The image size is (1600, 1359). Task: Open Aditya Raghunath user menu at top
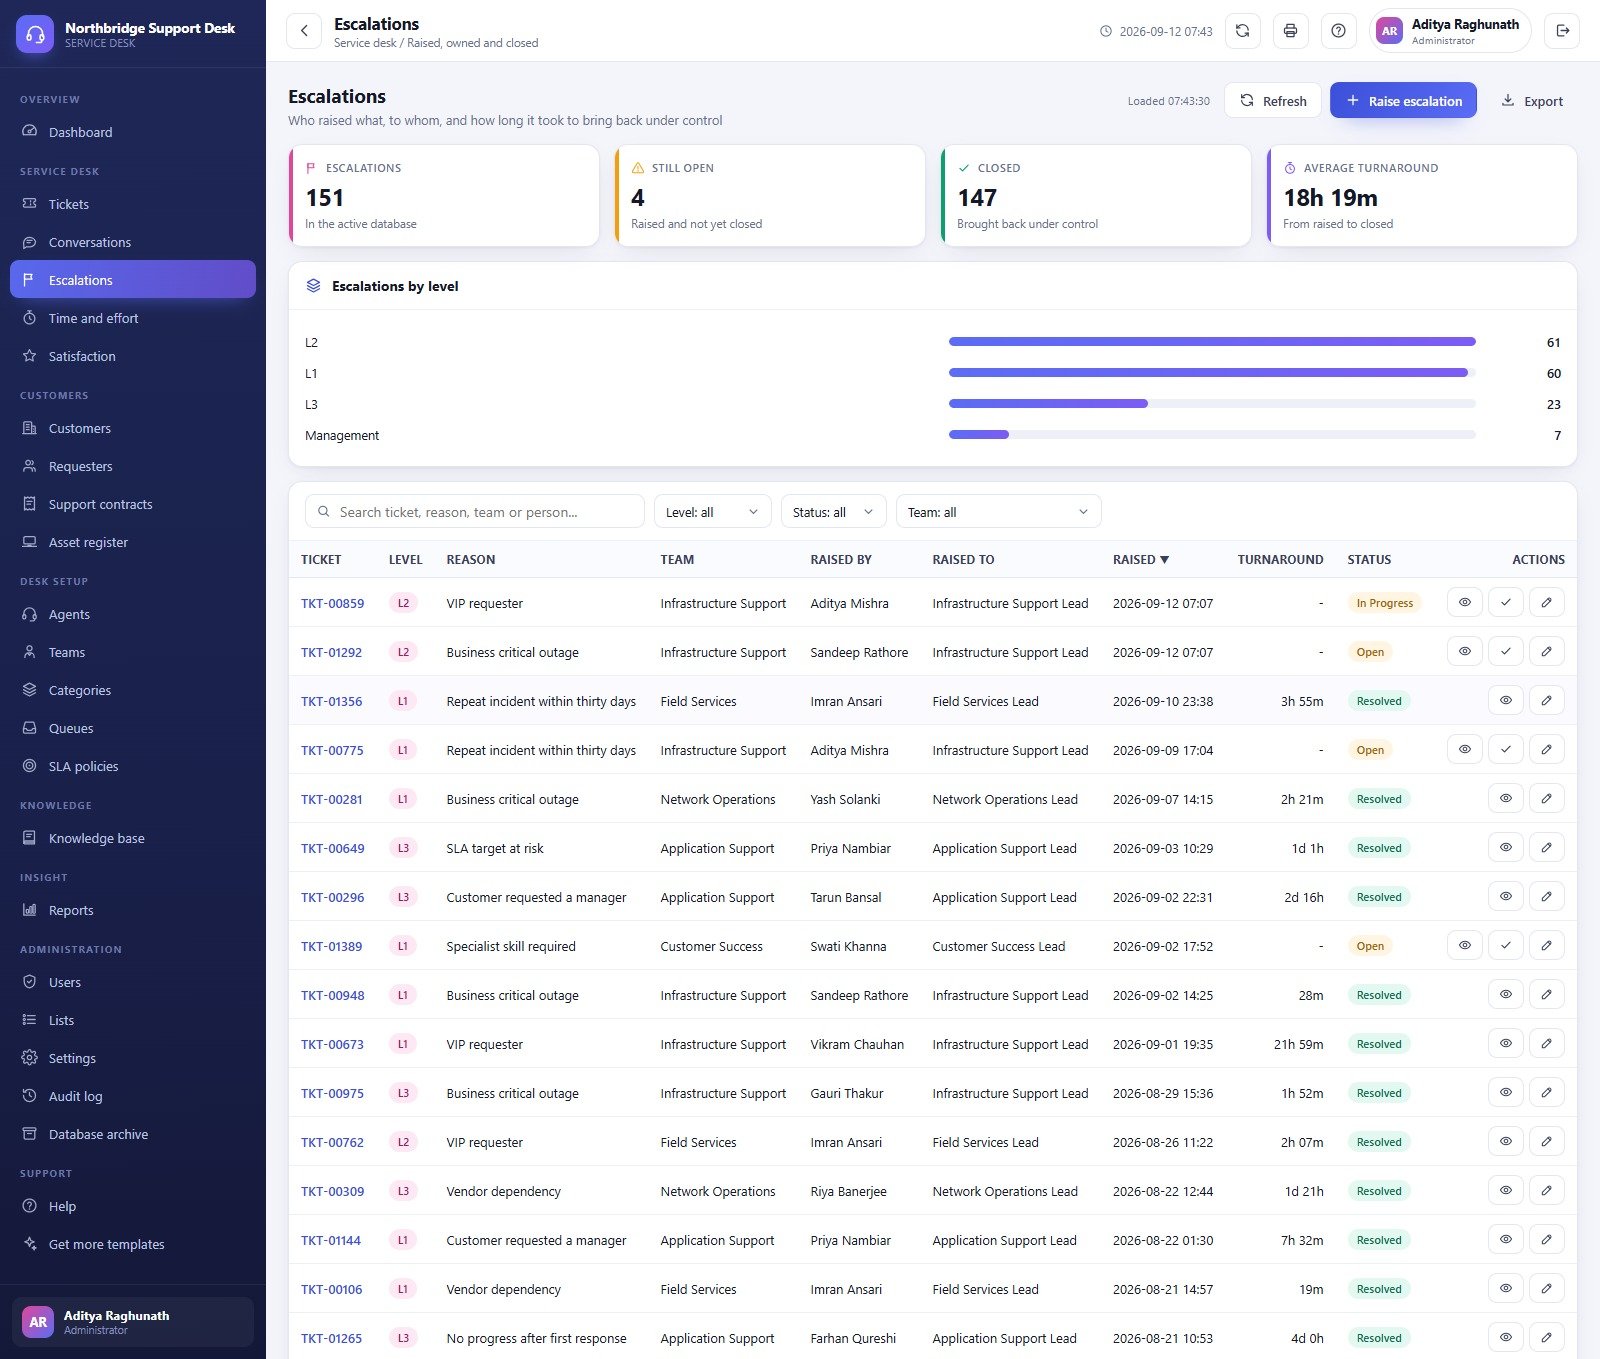1450,31
